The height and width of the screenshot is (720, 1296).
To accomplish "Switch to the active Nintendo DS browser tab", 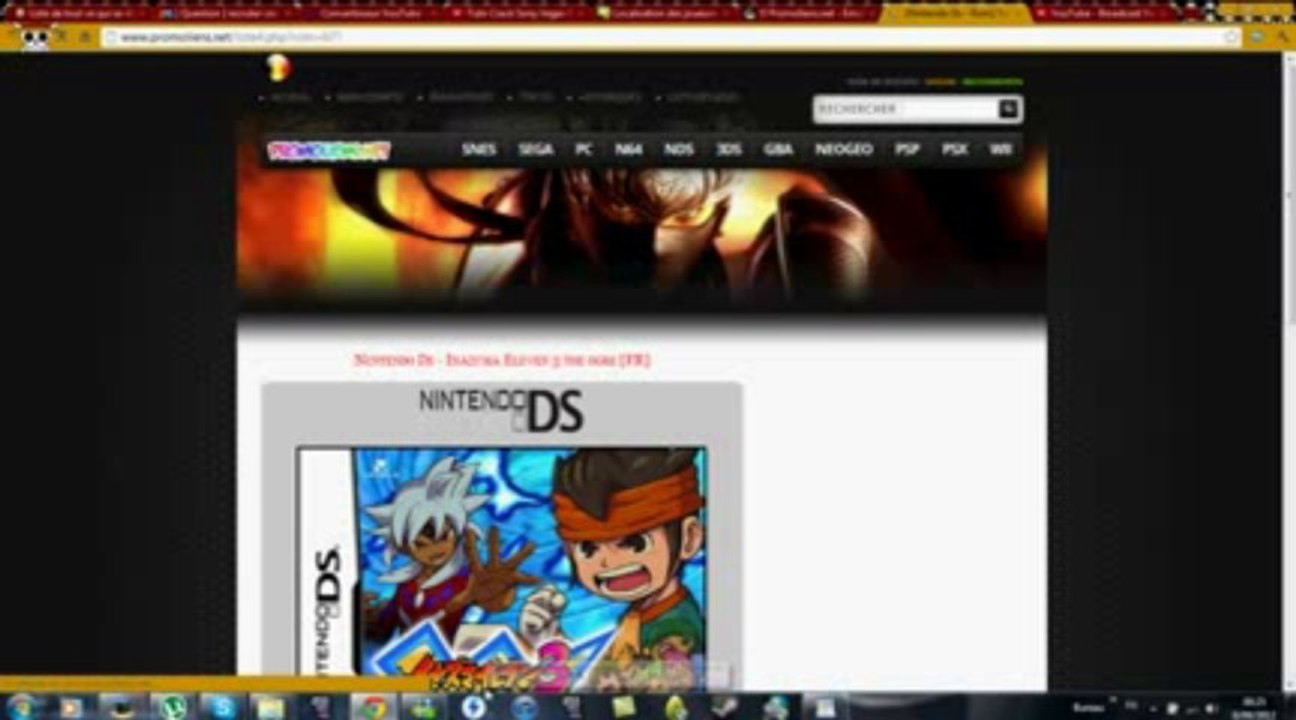I will [x=955, y=13].
